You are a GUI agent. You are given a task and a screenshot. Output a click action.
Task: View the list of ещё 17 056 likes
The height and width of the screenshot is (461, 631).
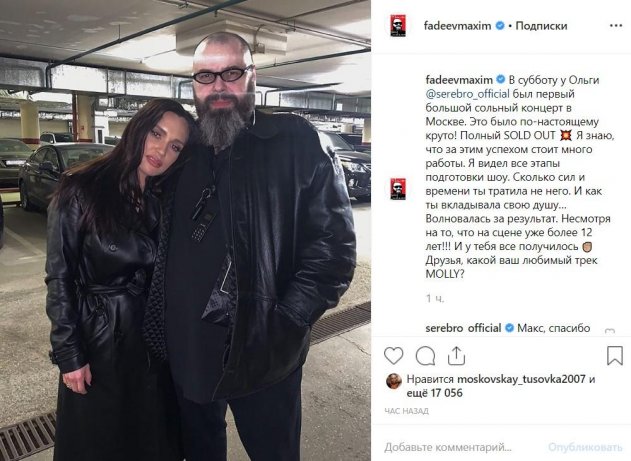pos(435,393)
